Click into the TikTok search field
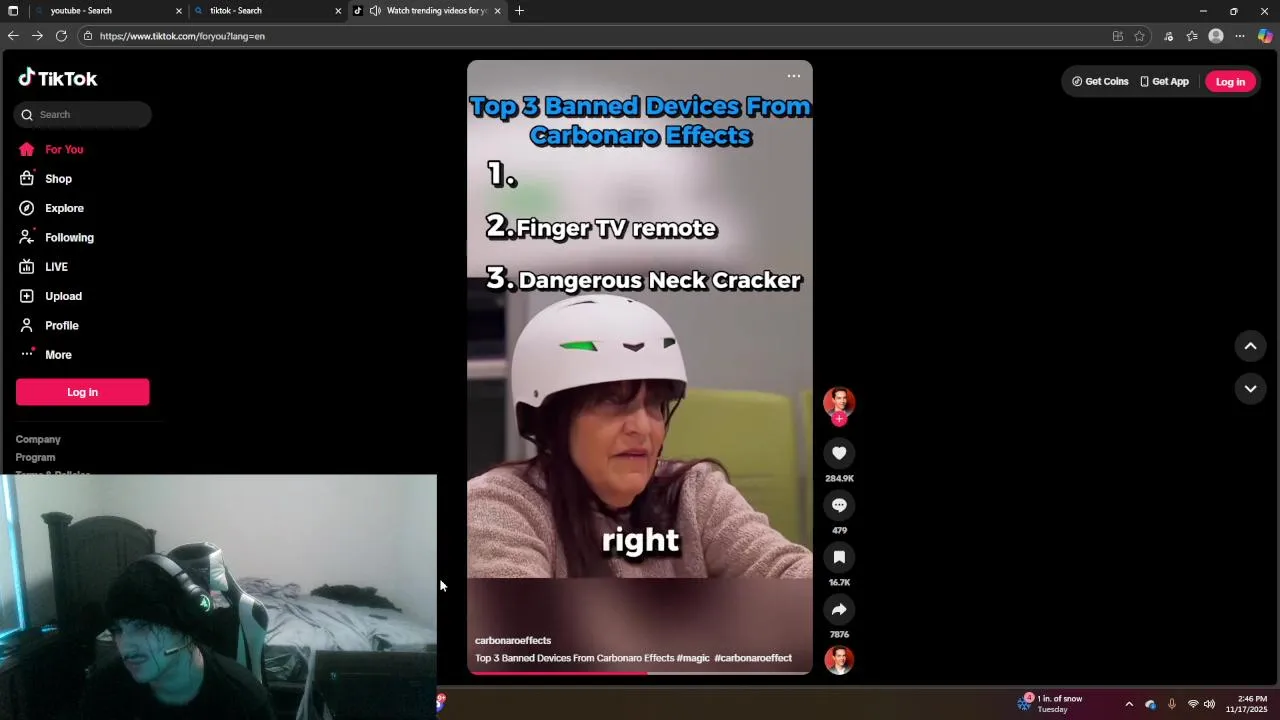This screenshot has width=1280, height=720. click(x=83, y=114)
